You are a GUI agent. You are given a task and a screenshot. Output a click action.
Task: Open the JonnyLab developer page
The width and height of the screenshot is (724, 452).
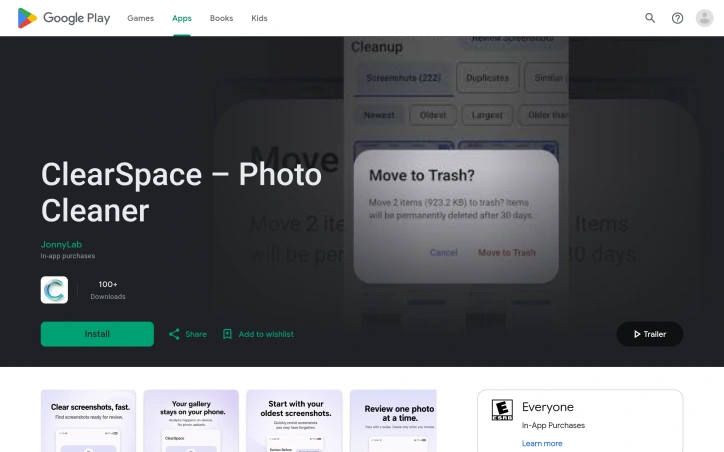[61, 244]
